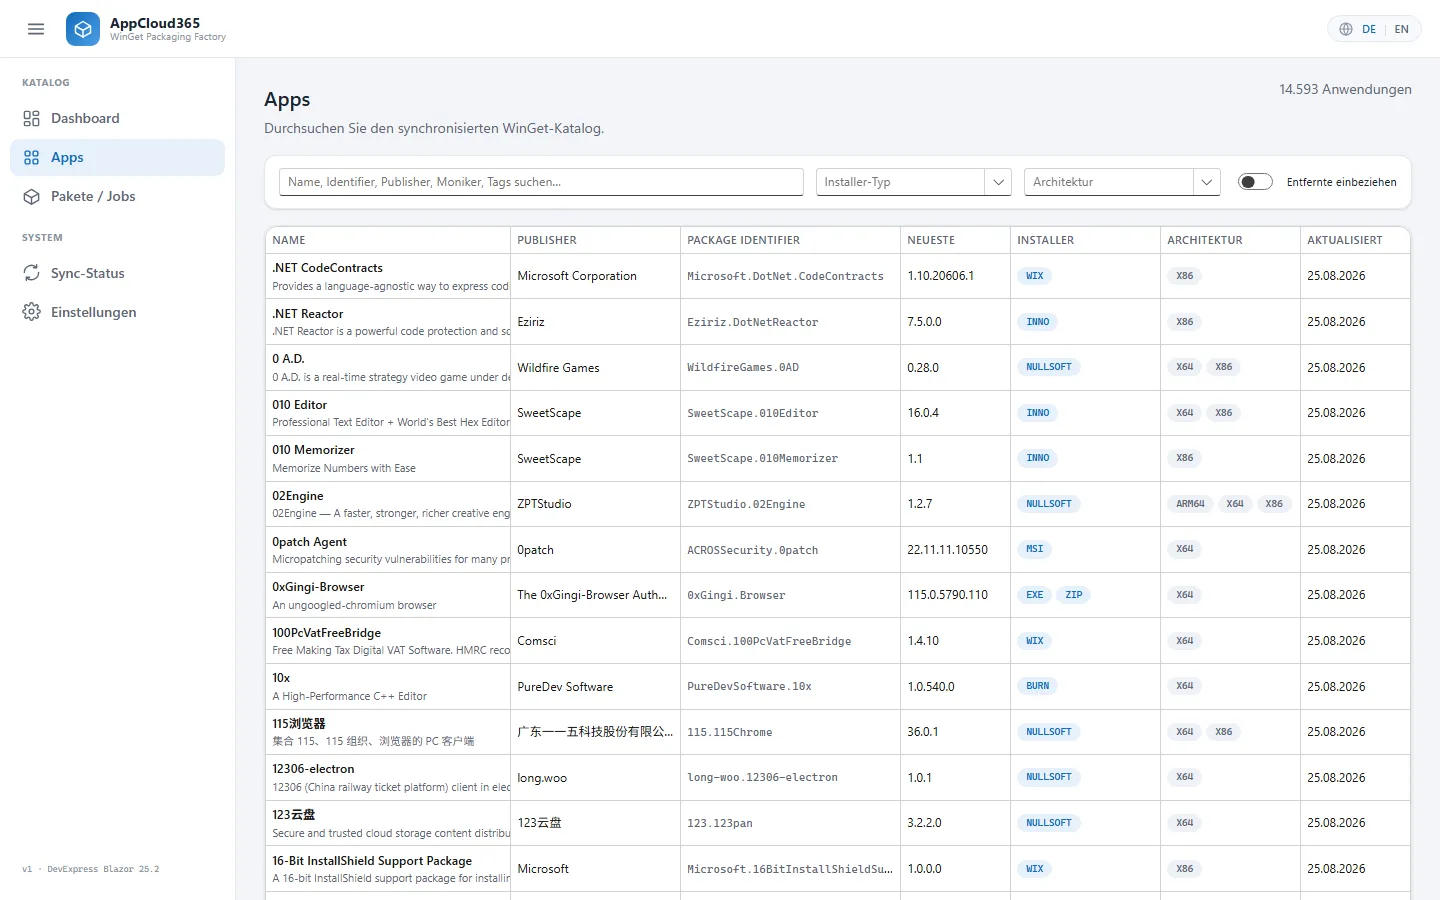Sort by PACKAGE IDENTIFIER column header
Screen dimensions: 1440x900
pyautogui.click(x=790, y=240)
